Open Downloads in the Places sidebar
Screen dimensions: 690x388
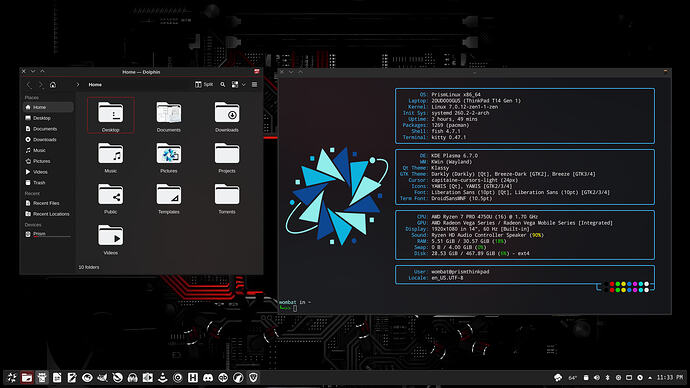click(x=48, y=139)
